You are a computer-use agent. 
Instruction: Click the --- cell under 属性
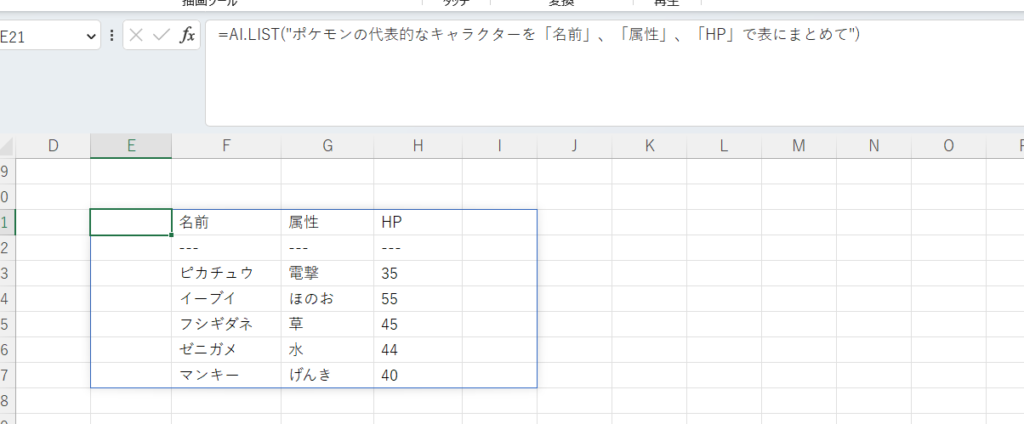327,248
